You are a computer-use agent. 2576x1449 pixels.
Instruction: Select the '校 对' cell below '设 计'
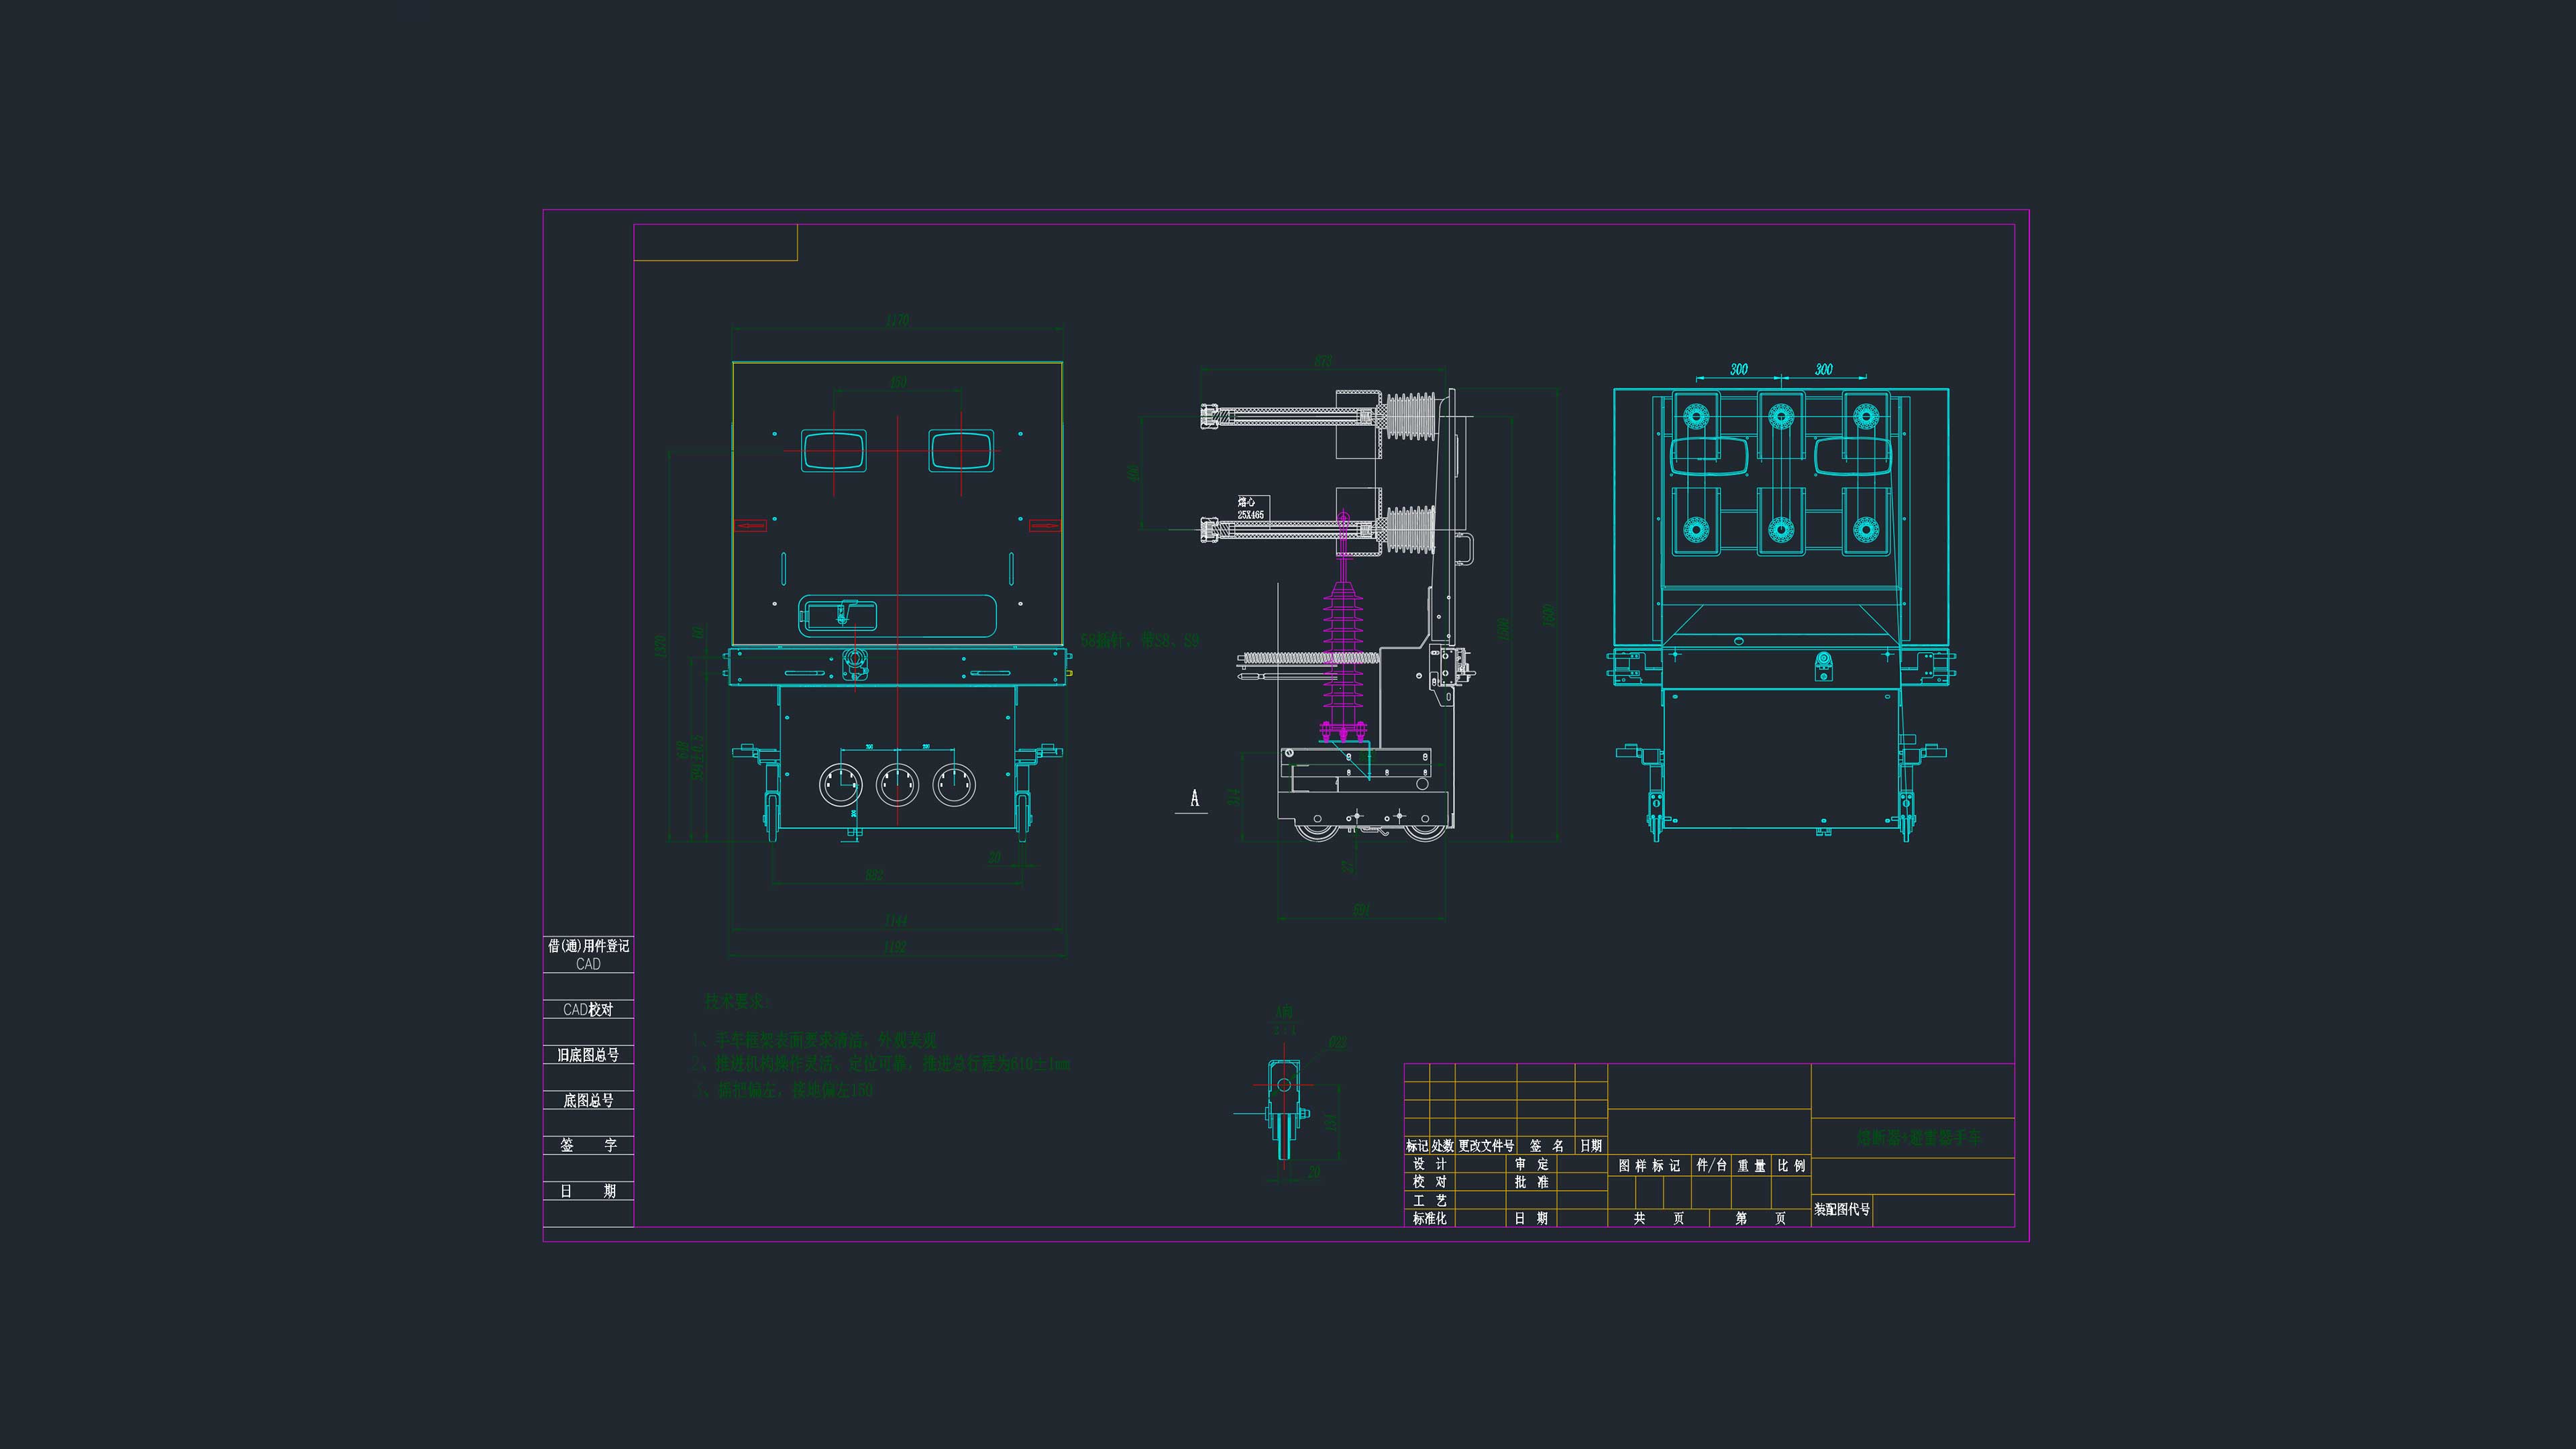pos(1430,1182)
